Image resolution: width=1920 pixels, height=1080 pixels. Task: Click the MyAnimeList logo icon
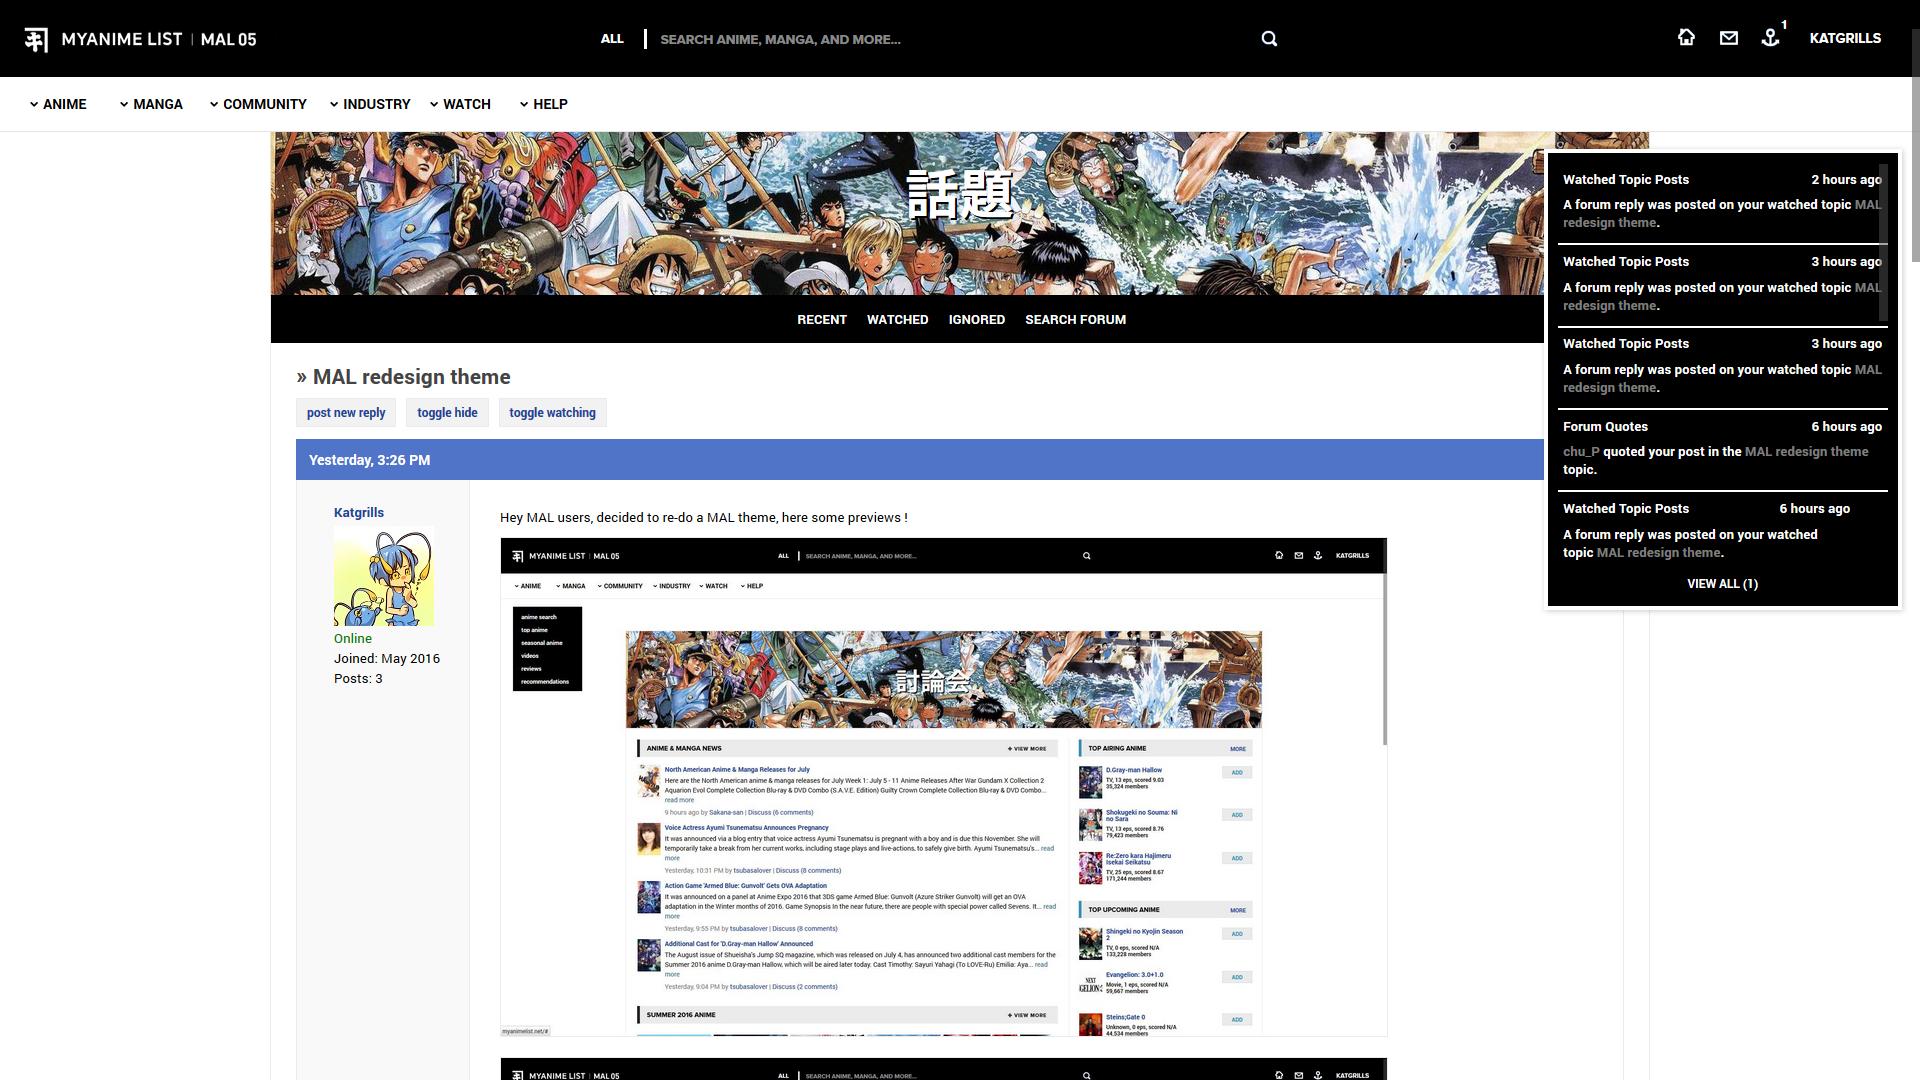click(x=36, y=39)
